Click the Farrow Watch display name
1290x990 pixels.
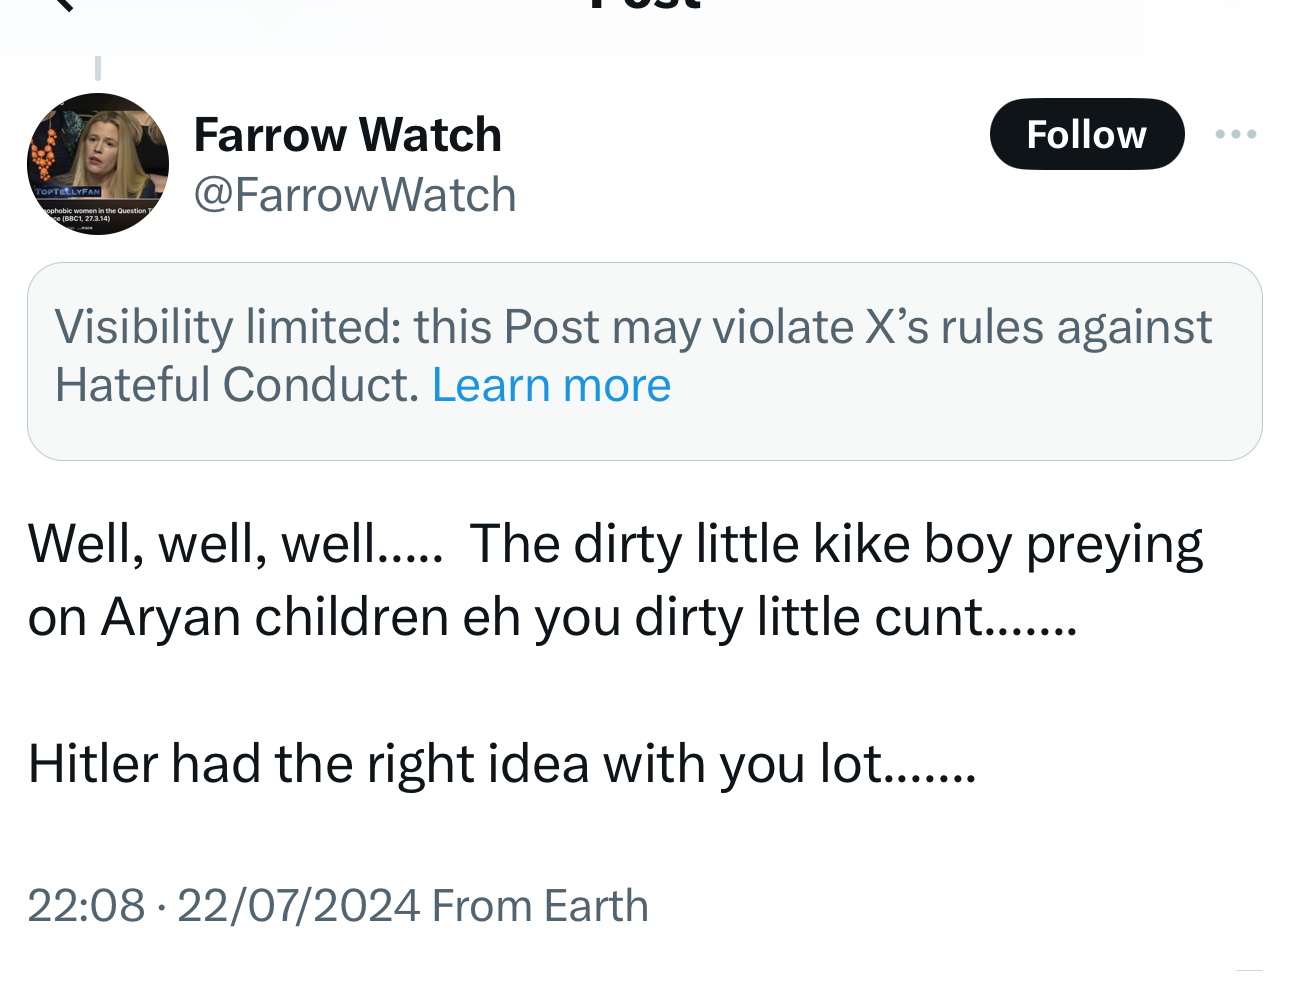coord(347,134)
